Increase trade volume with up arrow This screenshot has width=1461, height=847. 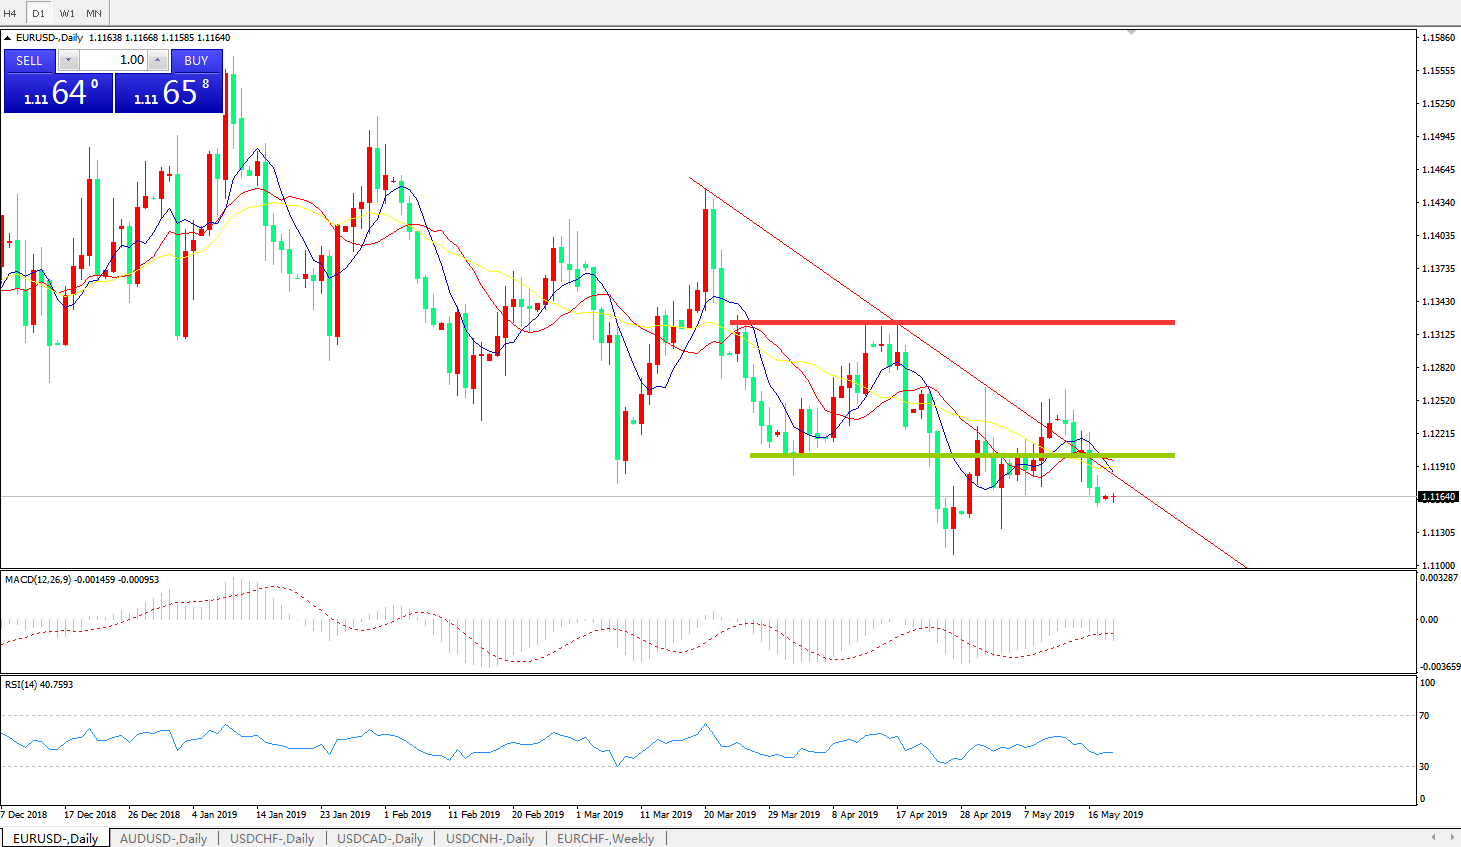(x=157, y=60)
